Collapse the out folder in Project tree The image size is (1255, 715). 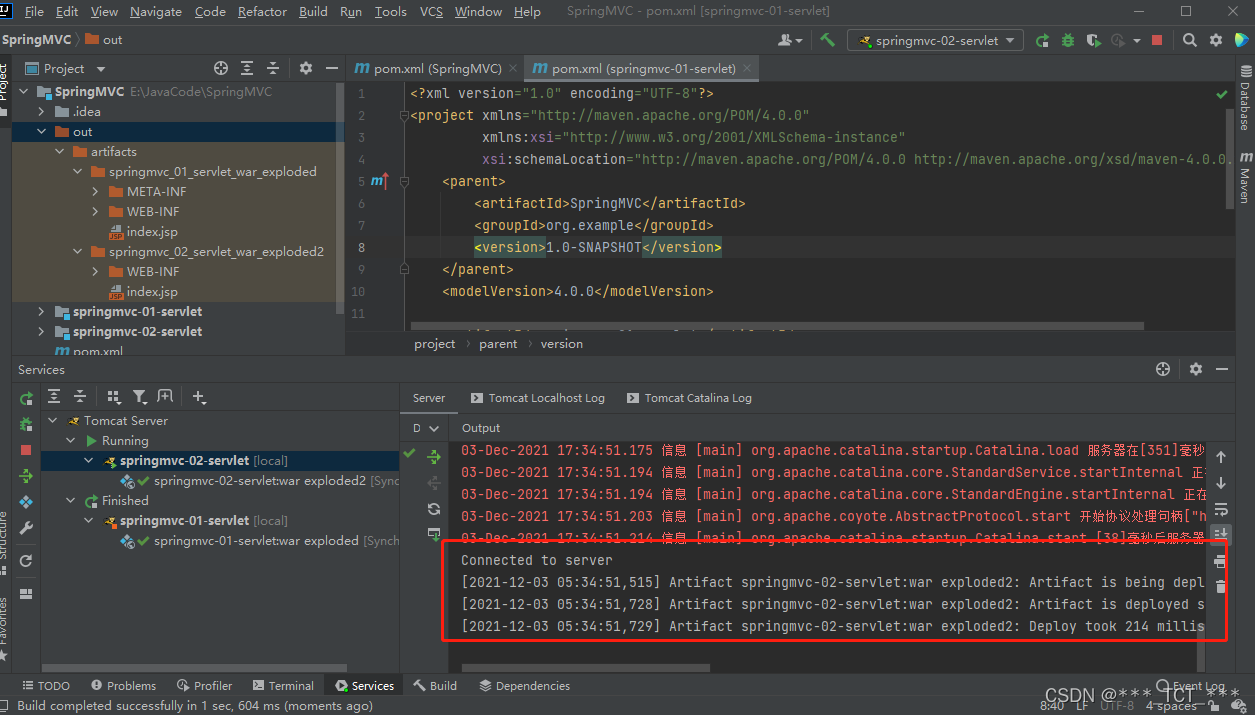[x=41, y=132]
